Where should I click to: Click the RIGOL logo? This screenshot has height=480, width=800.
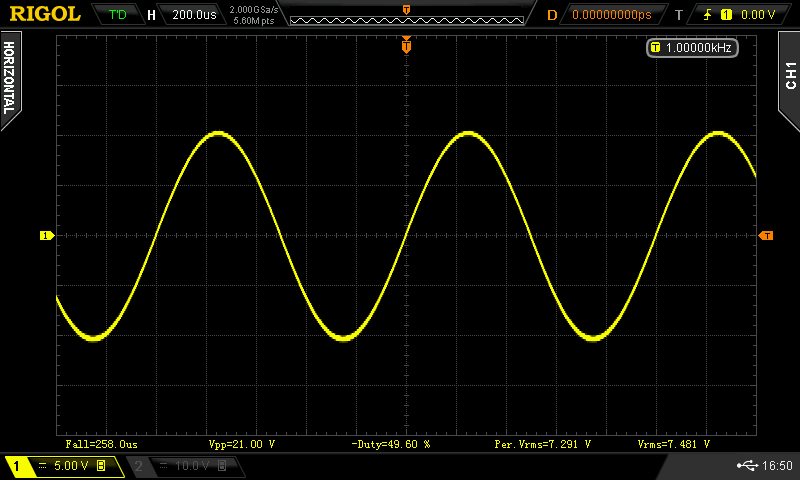coord(45,14)
